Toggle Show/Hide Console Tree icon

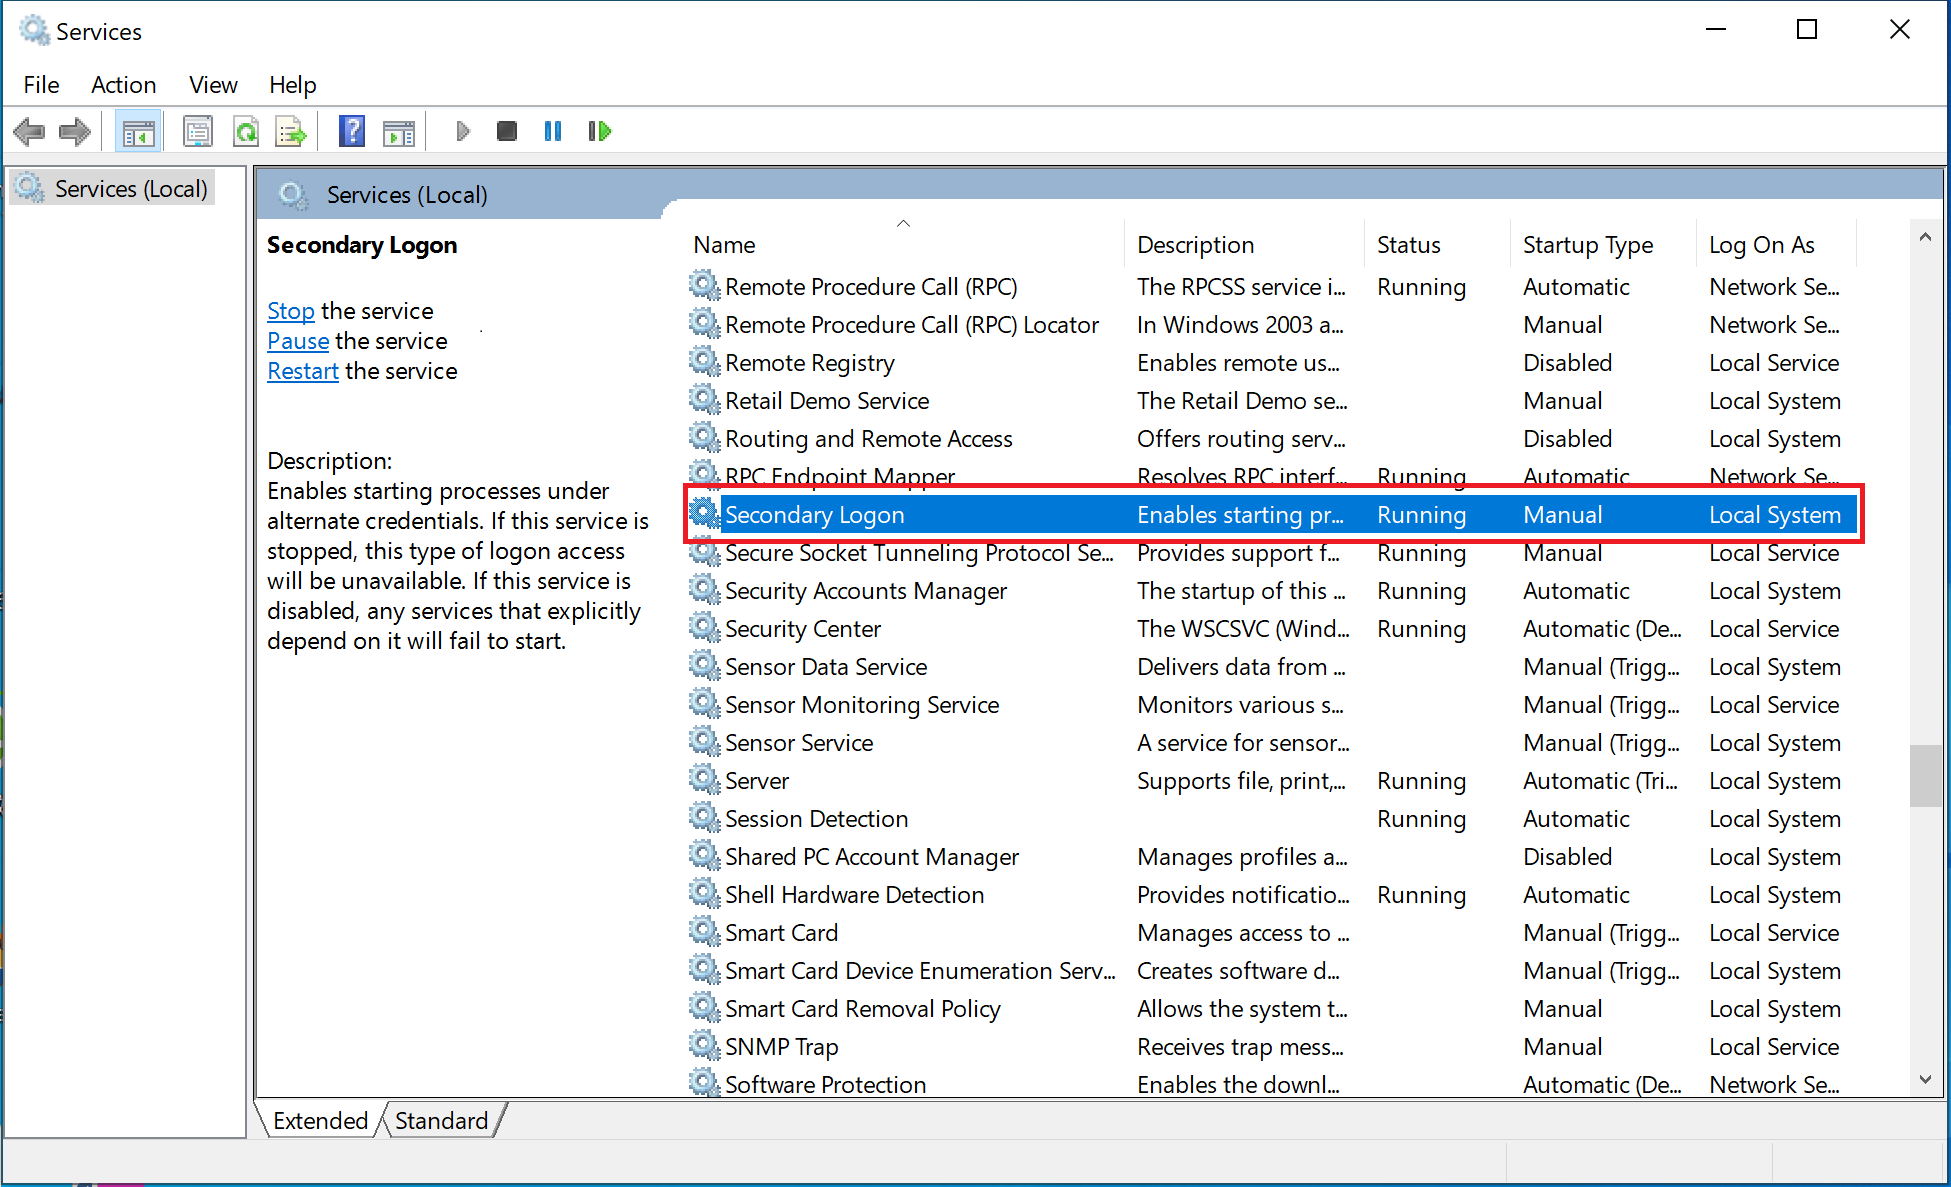138,131
